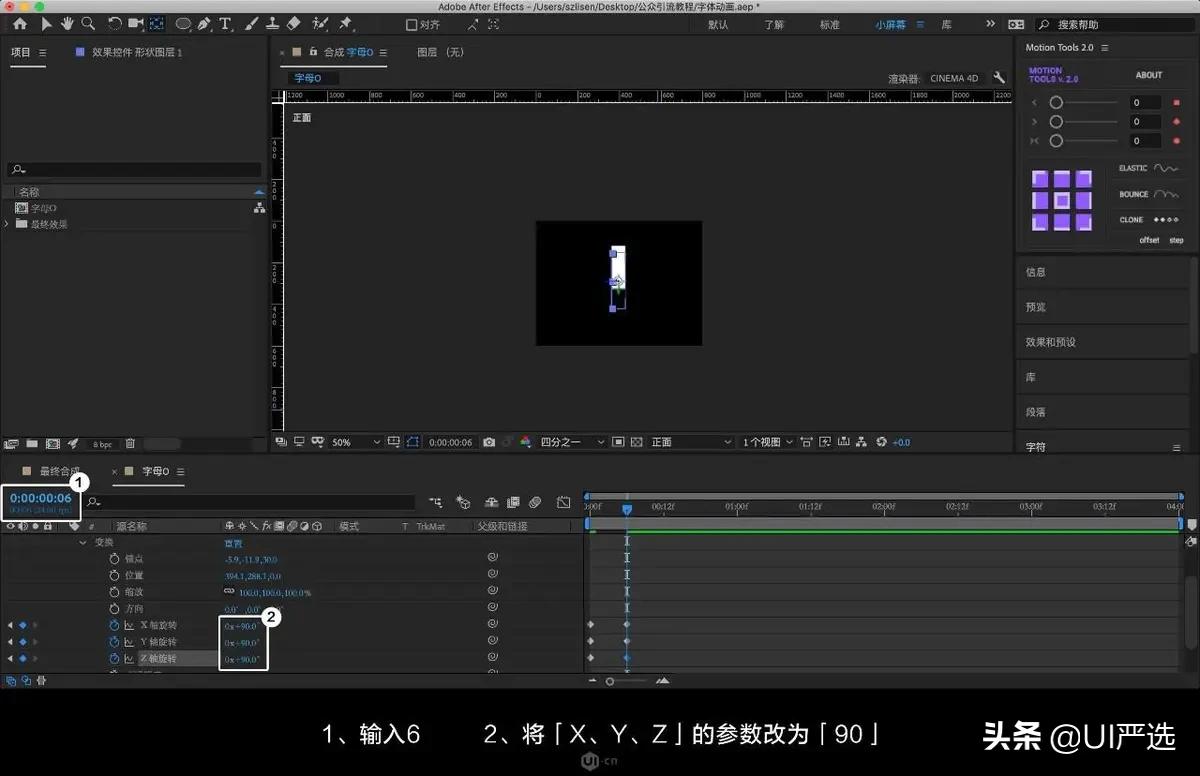The width and height of the screenshot is (1200, 776).
Task: Collapse the 变换 transform group
Action: click(x=82, y=541)
